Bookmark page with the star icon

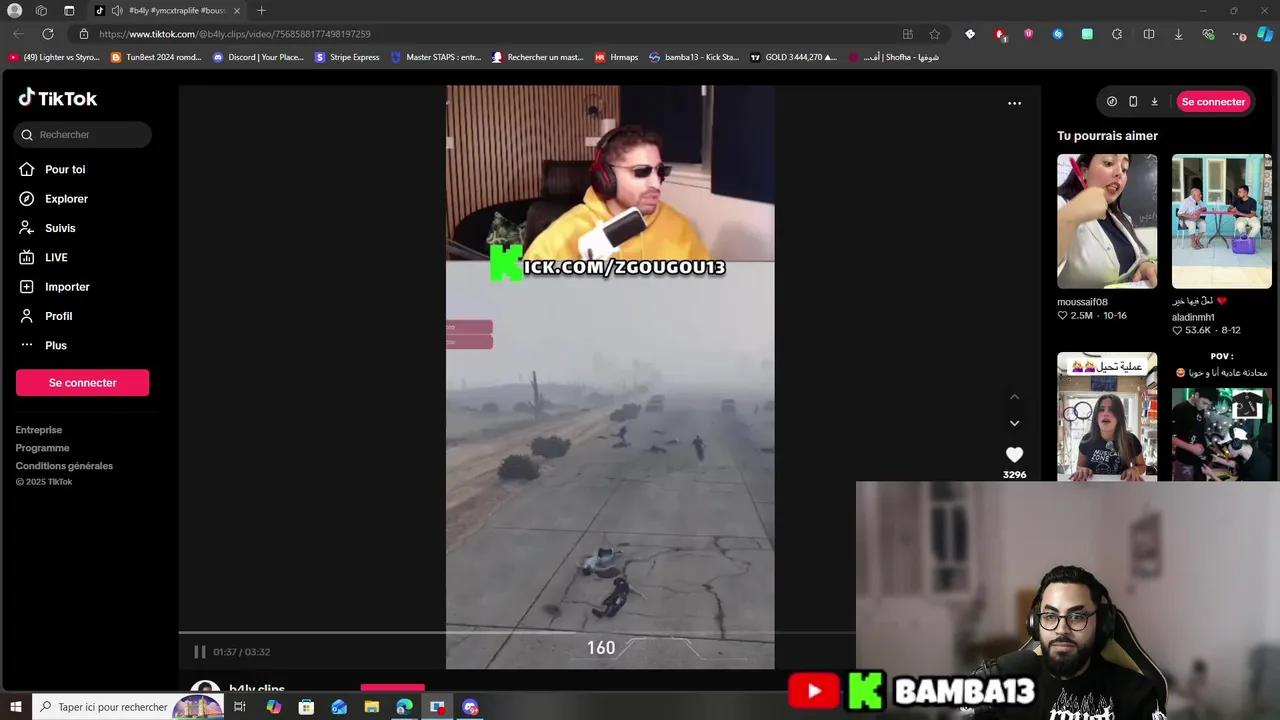point(935,34)
